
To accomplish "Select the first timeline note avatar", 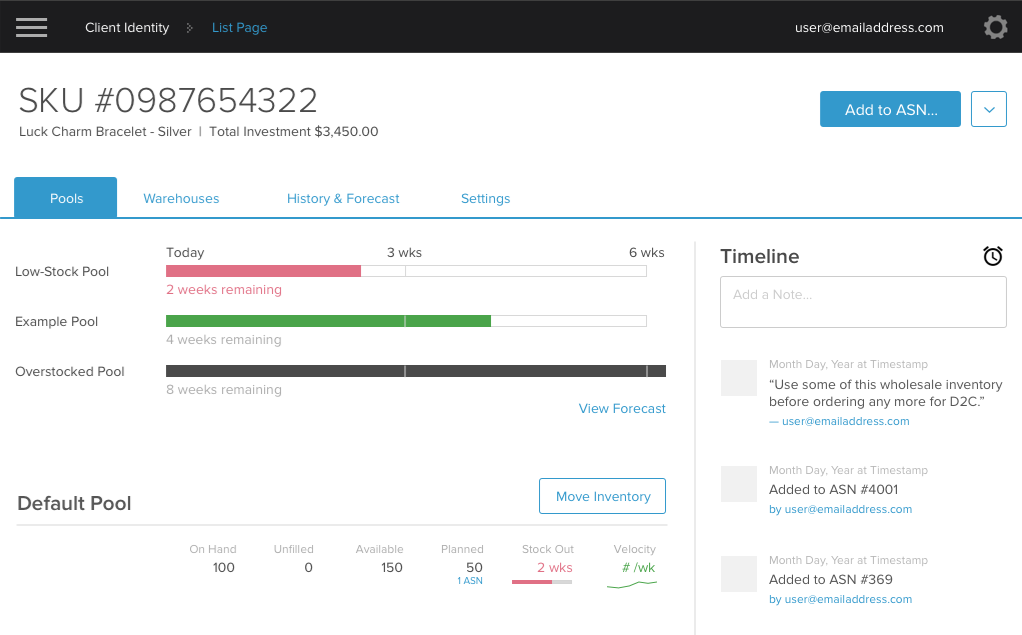I will (x=738, y=378).
